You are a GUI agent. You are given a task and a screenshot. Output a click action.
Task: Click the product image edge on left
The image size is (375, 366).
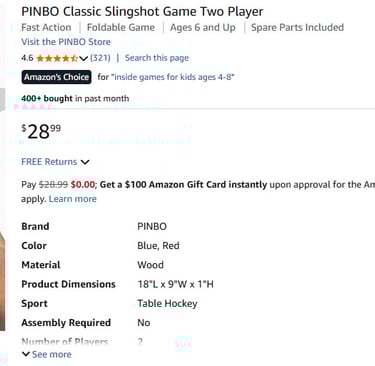(x=3, y=280)
